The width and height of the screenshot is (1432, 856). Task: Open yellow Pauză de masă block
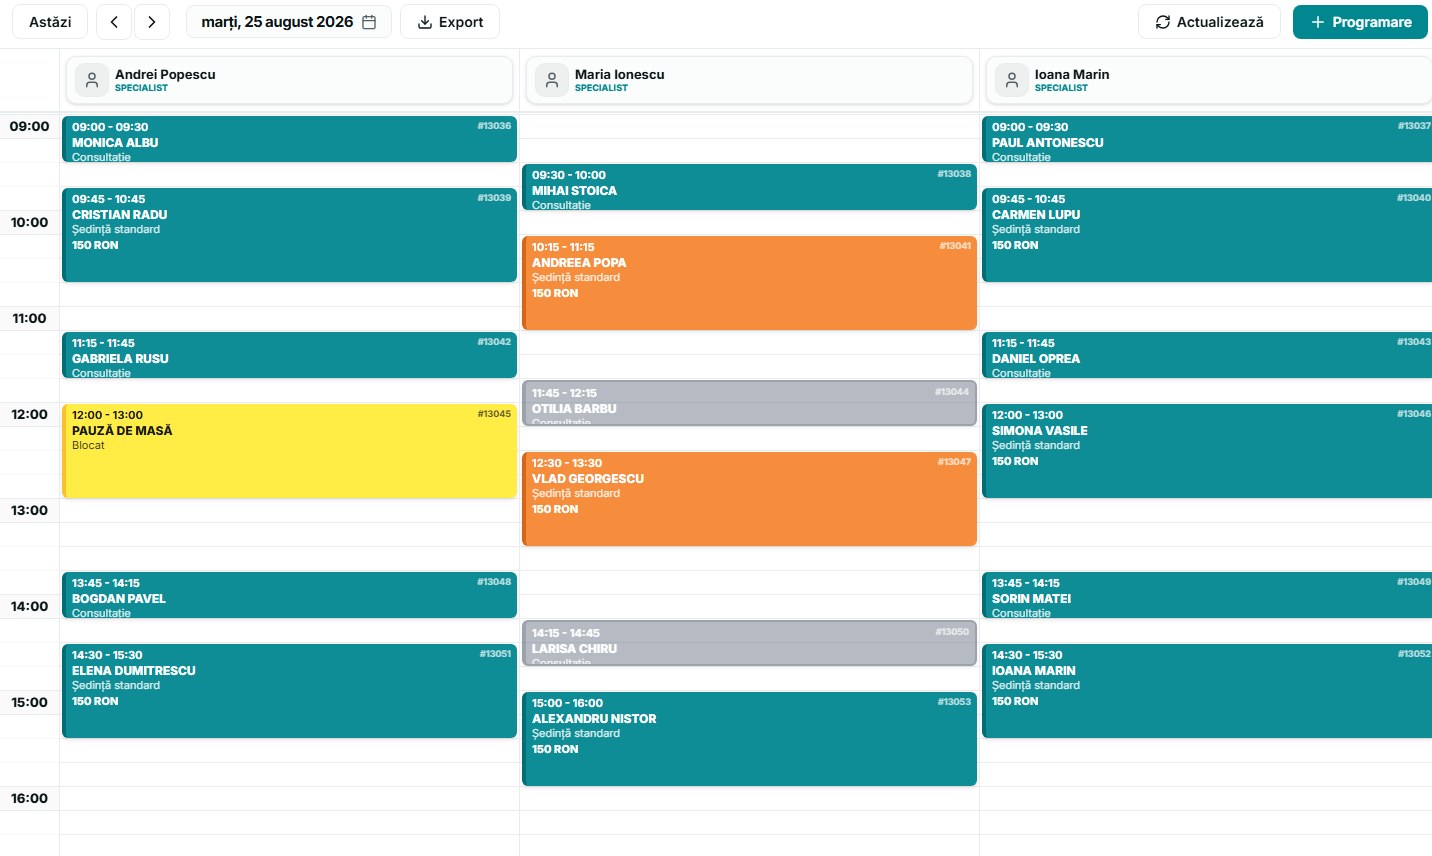[x=289, y=451]
